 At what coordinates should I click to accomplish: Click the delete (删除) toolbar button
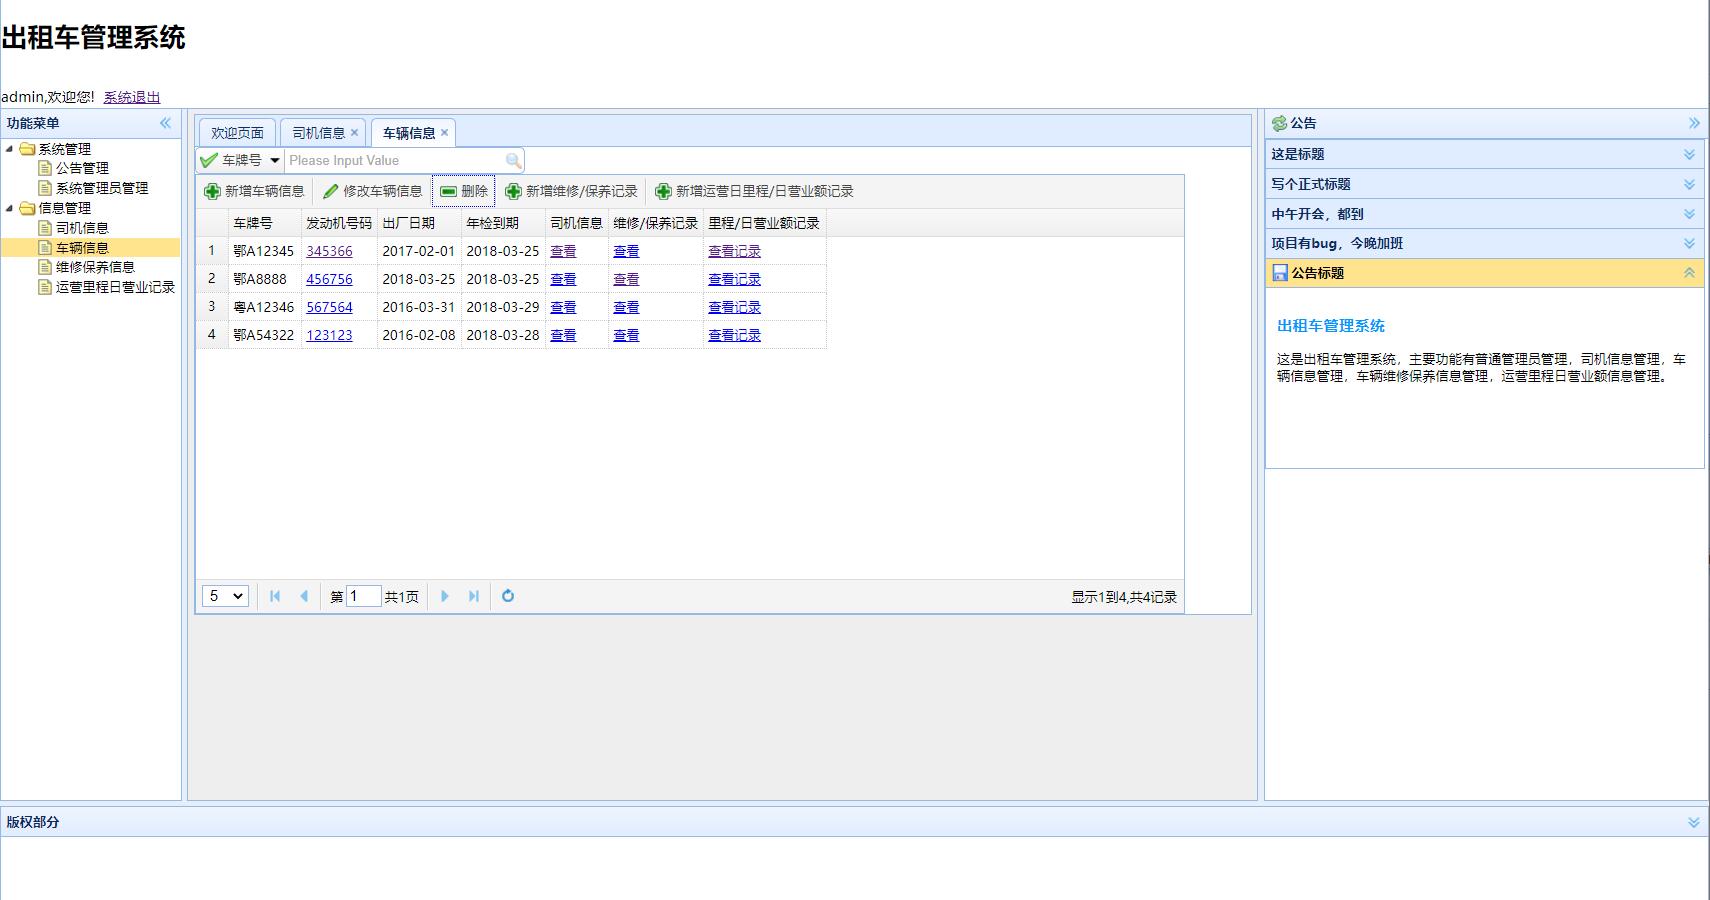[464, 191]
